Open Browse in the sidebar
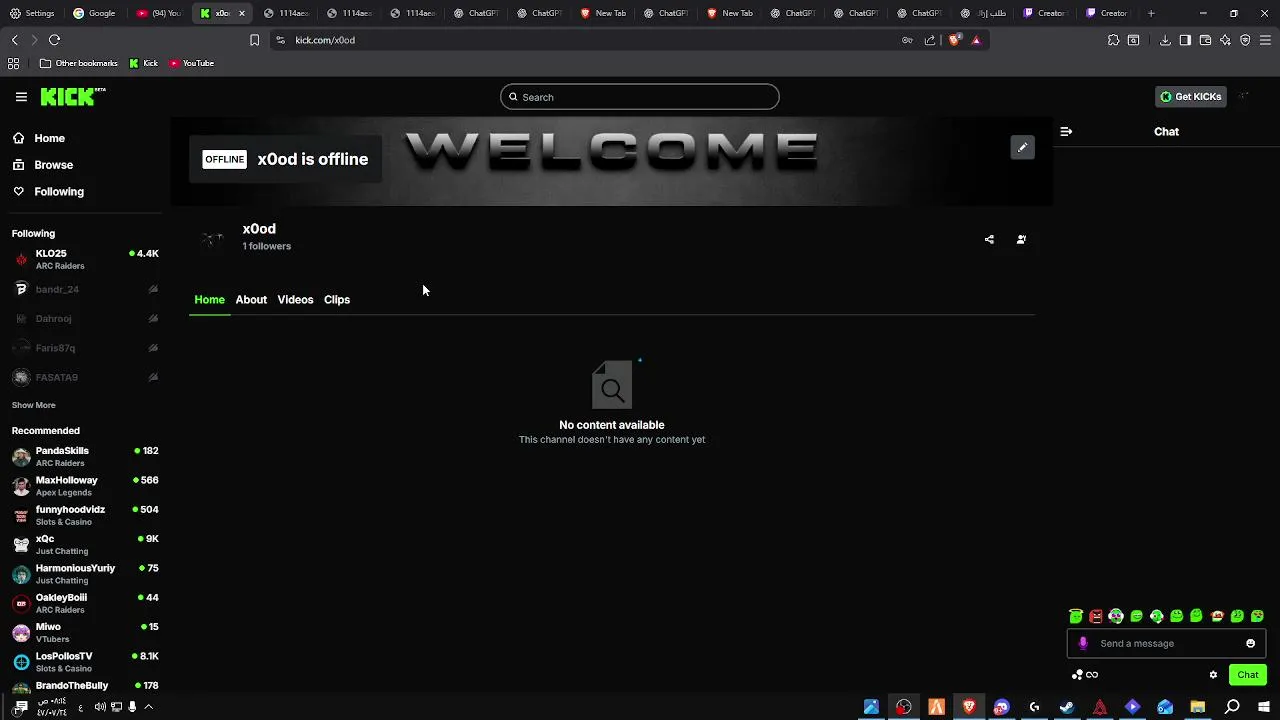 click(53, 165)
